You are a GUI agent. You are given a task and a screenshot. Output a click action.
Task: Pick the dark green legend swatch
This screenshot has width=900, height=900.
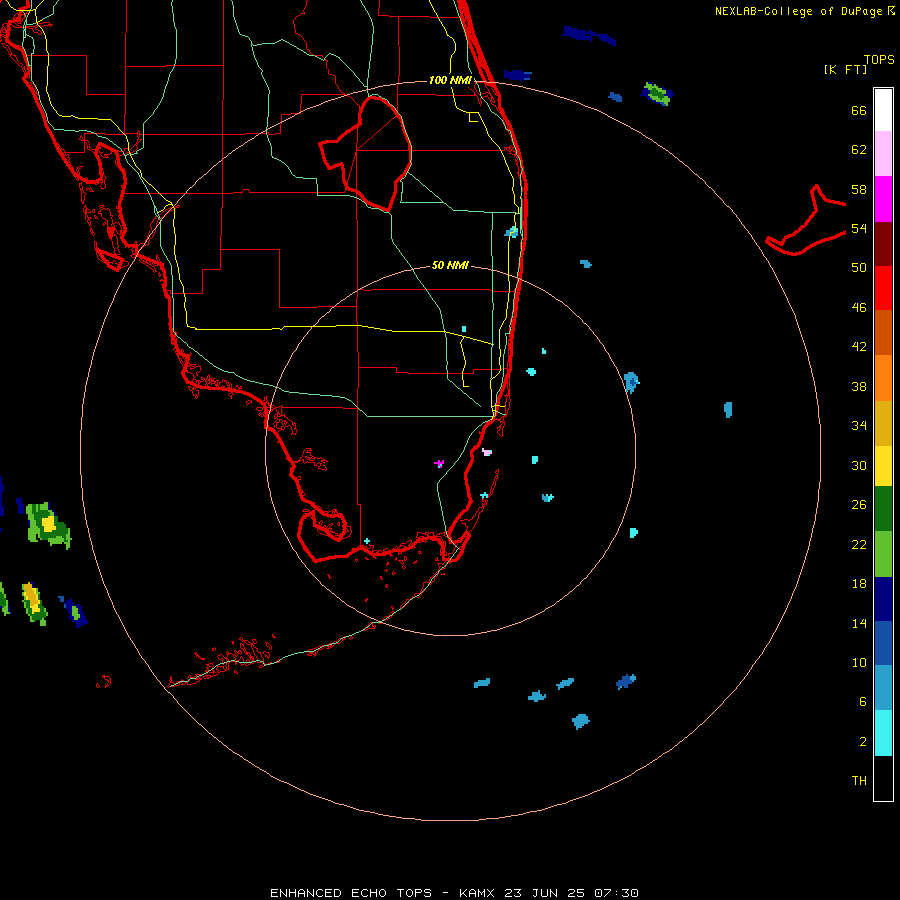coord(883,509)
